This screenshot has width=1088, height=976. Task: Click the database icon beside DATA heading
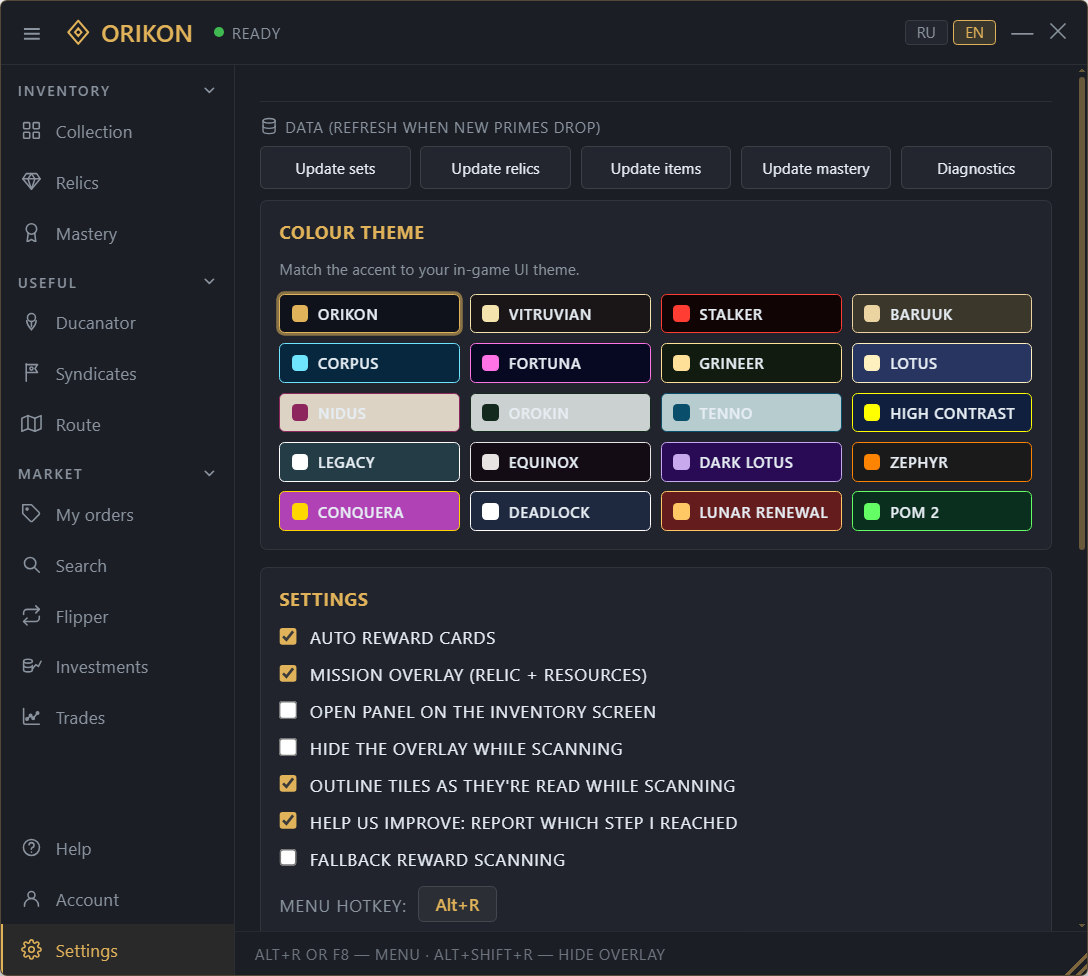click(269, 126)
